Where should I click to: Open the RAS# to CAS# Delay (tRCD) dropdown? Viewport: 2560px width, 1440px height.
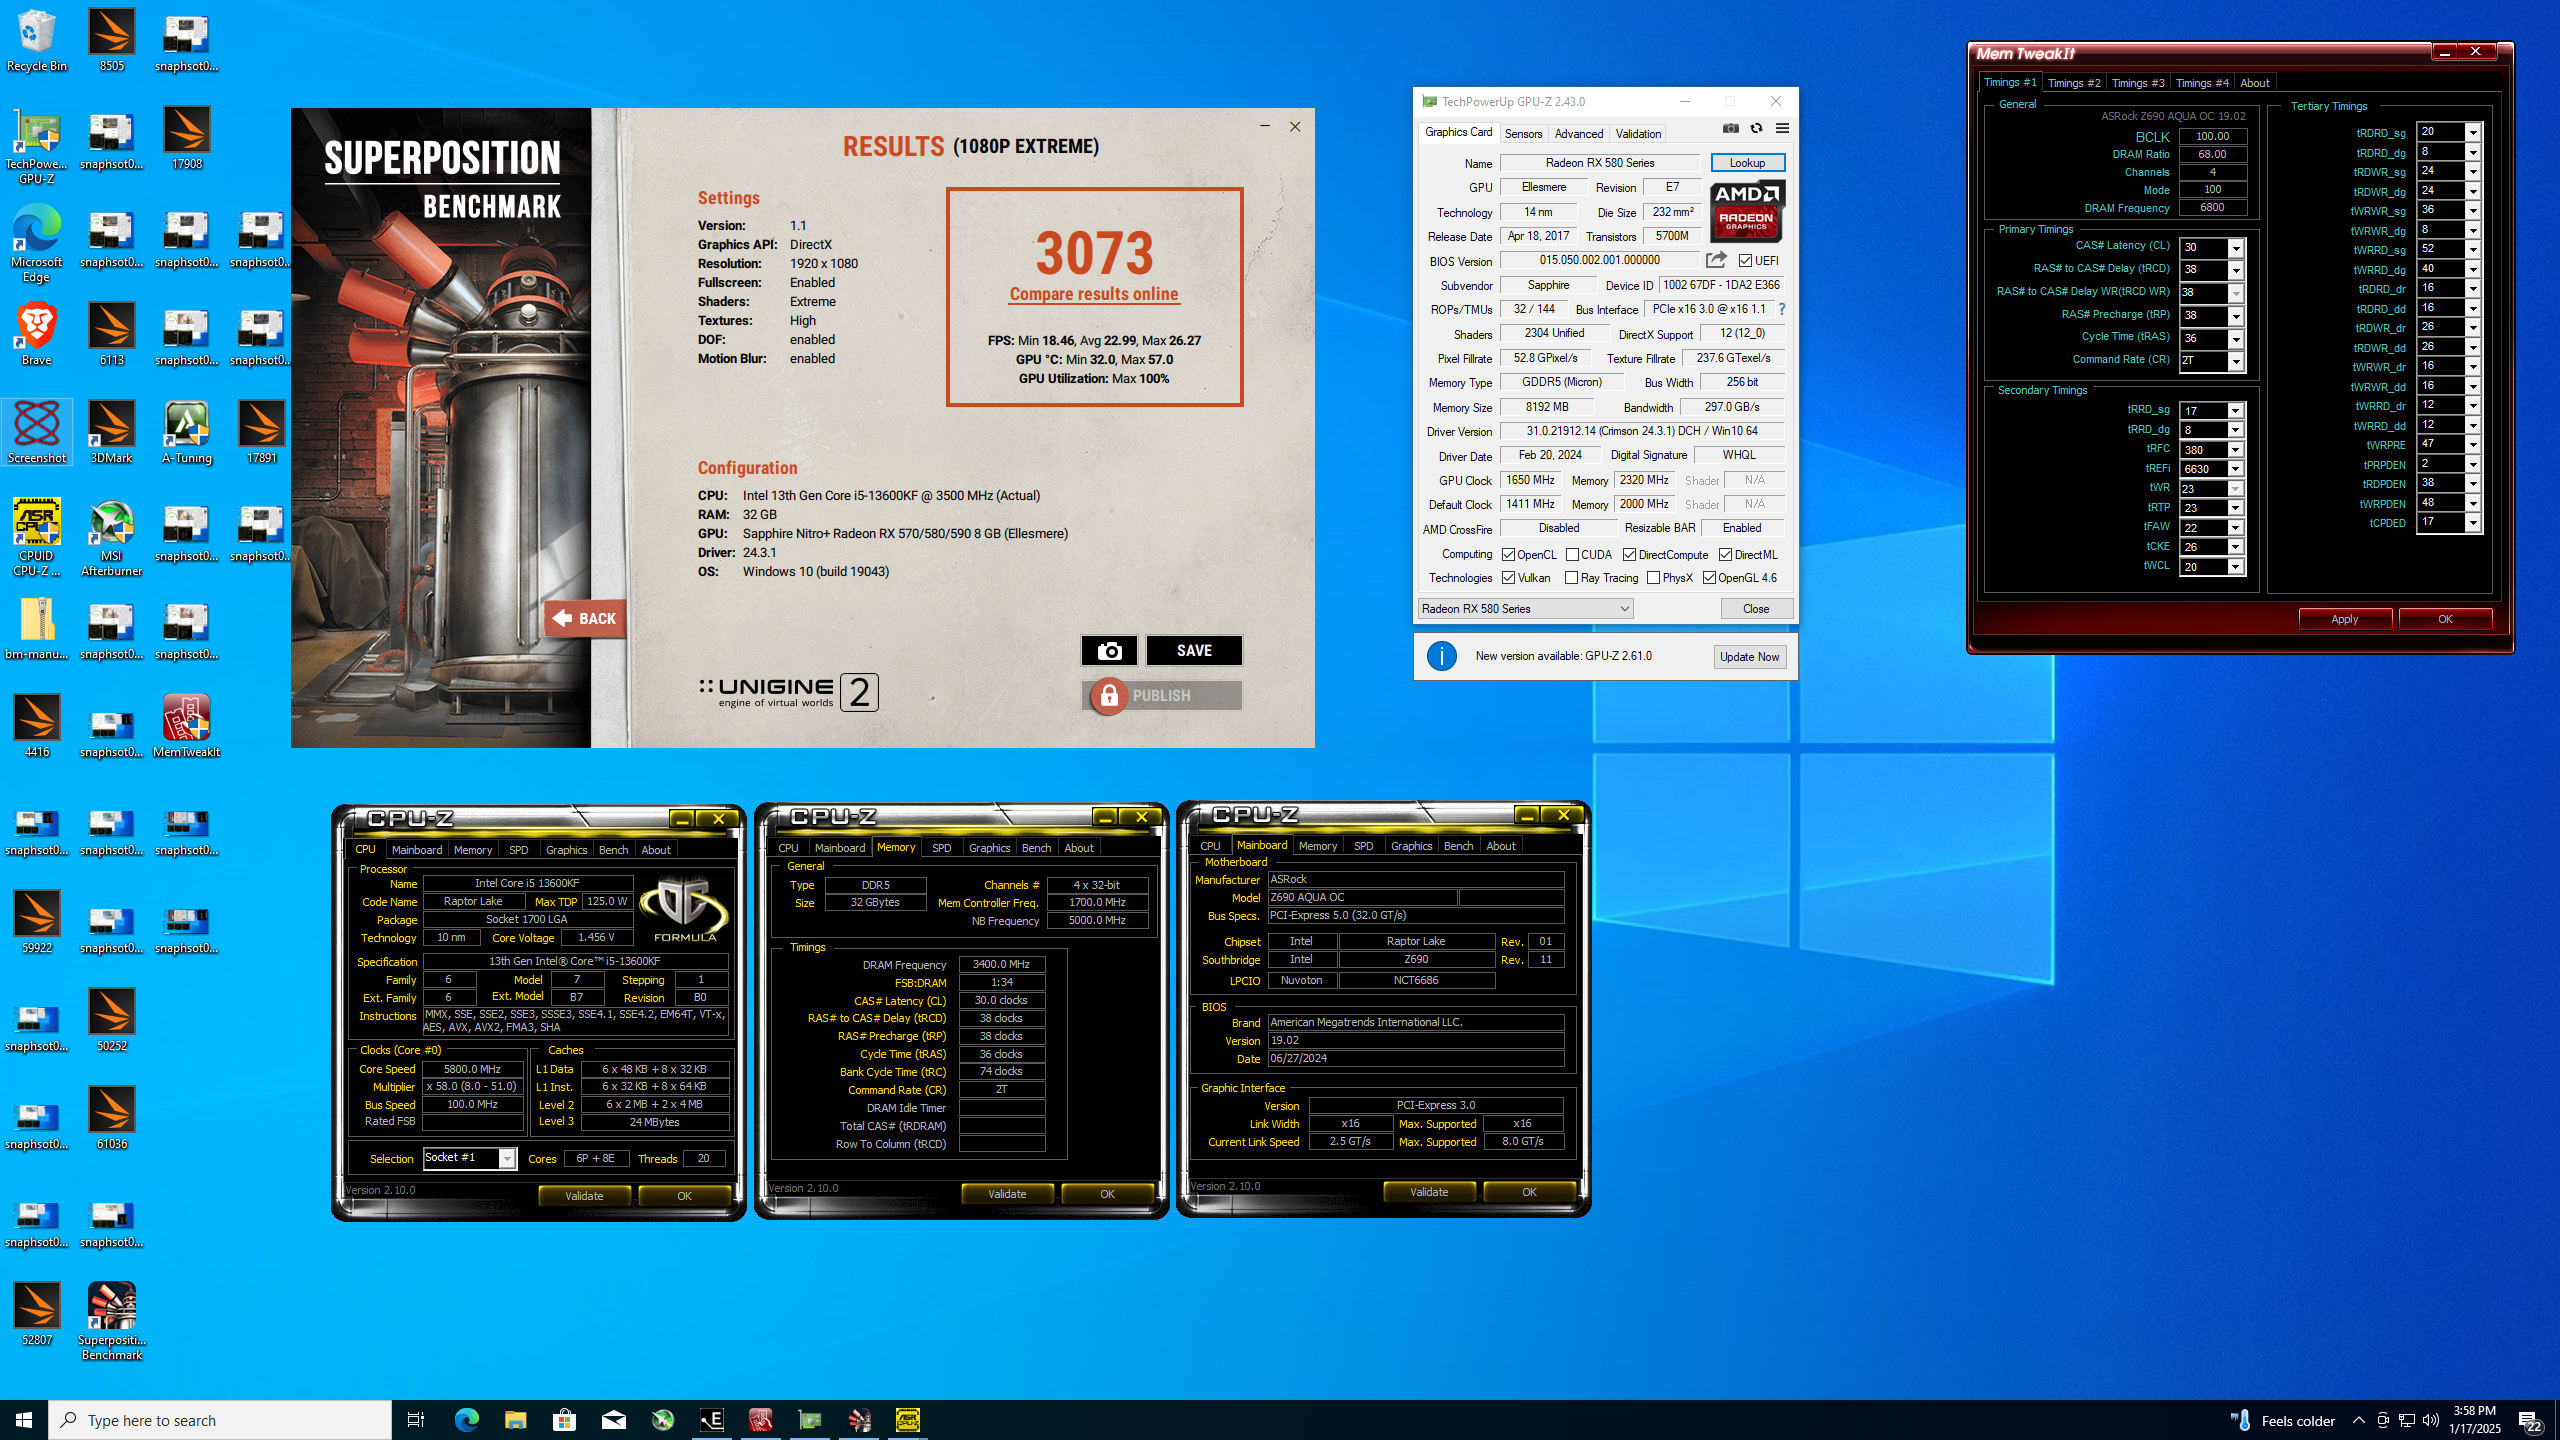(2236, 270)
